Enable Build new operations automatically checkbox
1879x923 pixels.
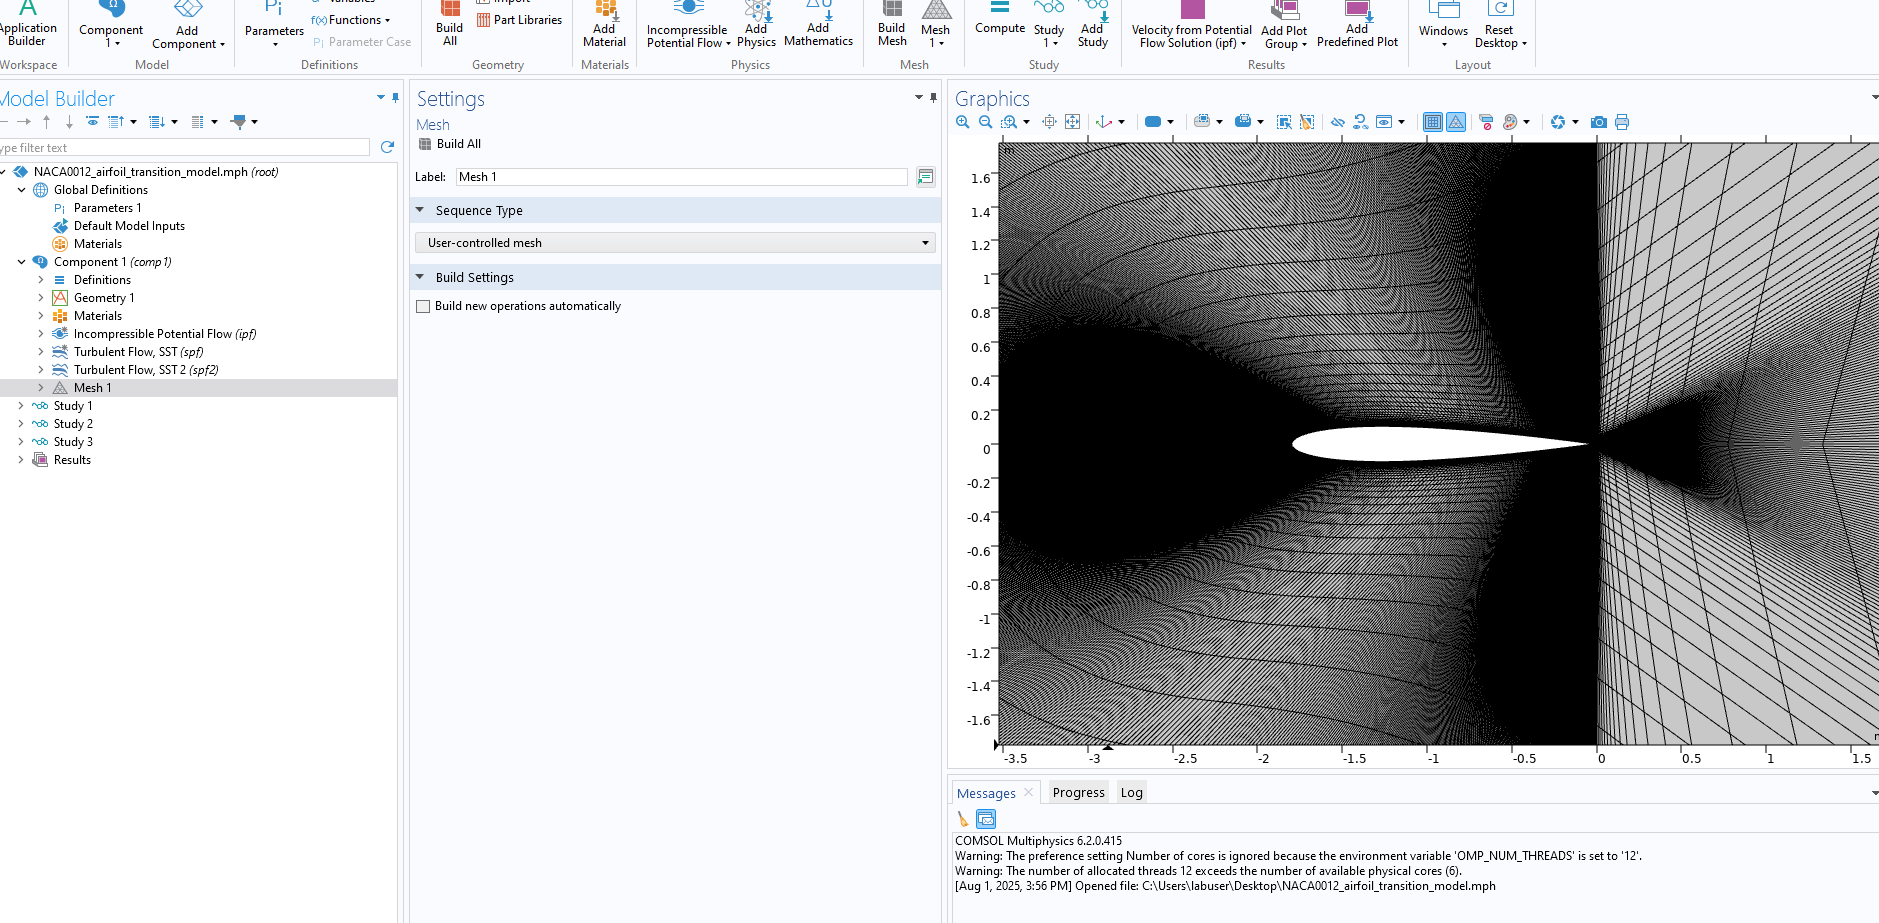pyautogui.click(x=423, y=306)
